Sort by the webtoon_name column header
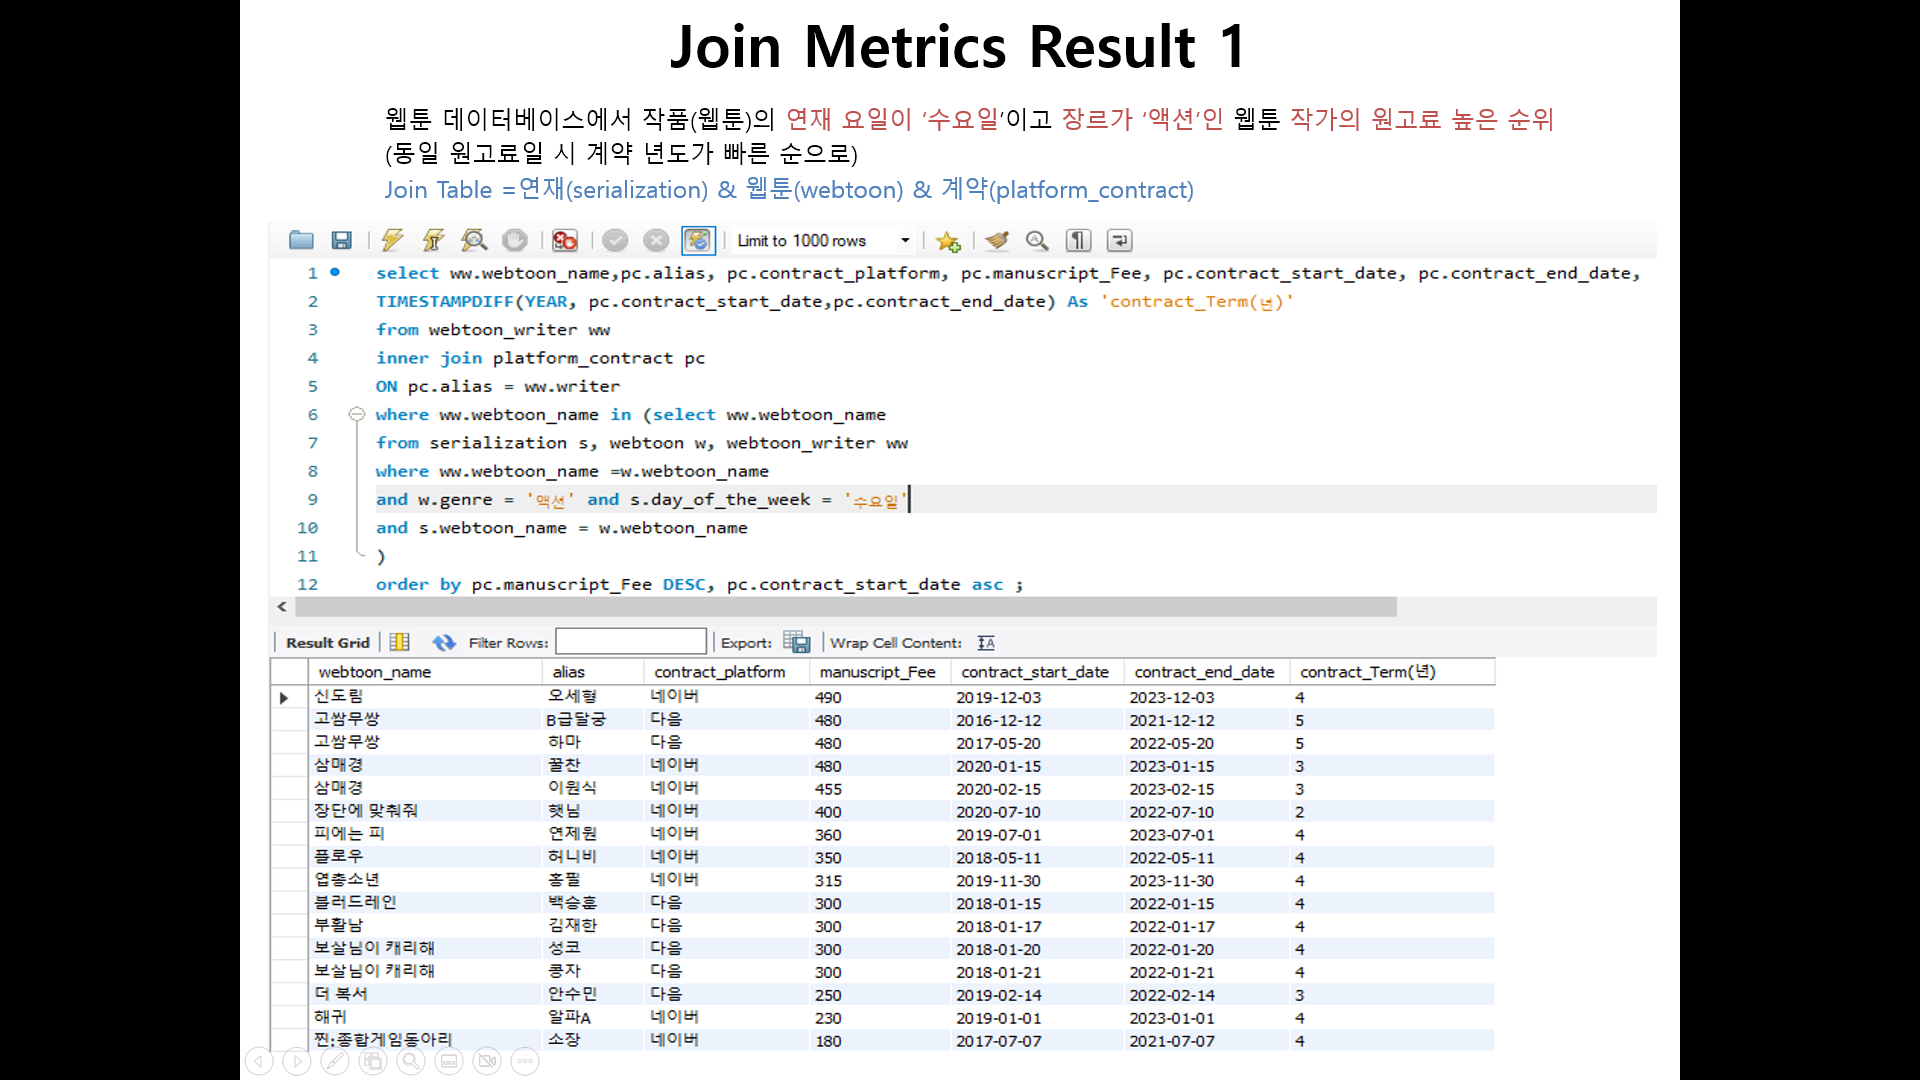 click(x=425, y=672)
